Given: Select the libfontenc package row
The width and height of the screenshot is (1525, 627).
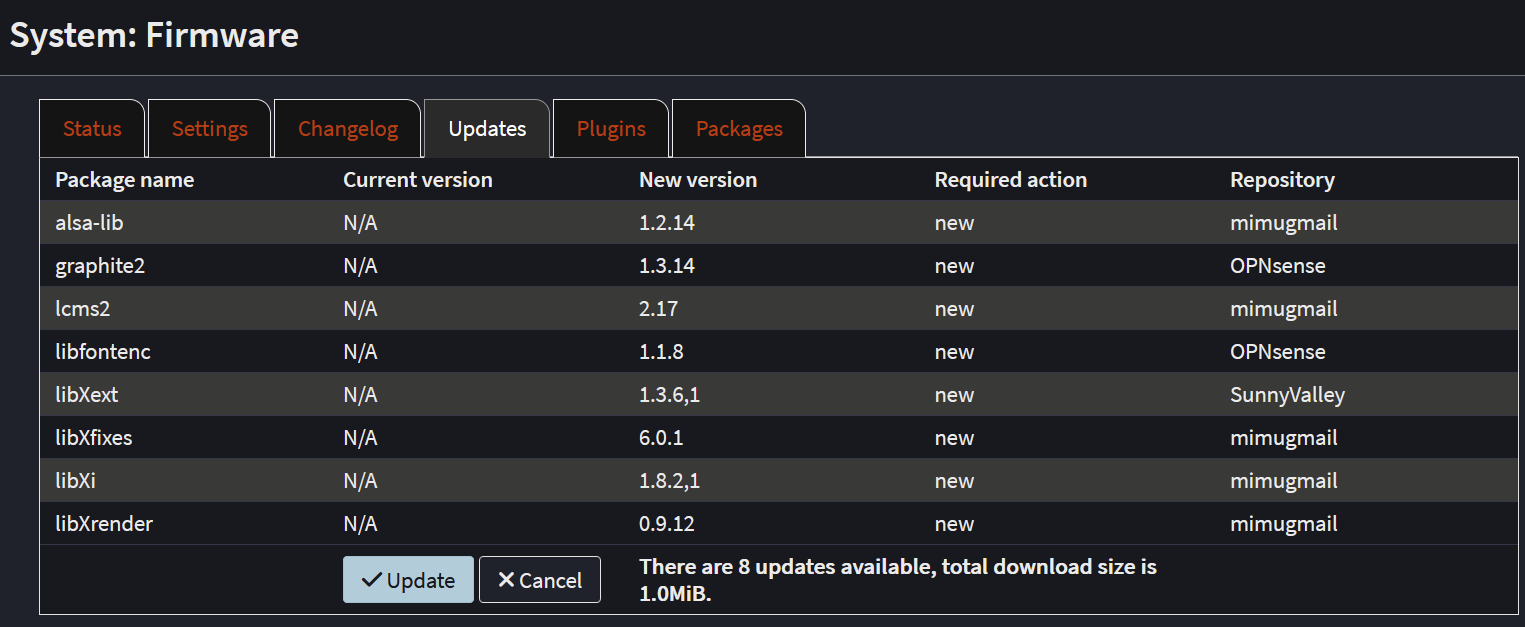Looking at the screenshot, I should pos(103,352).
